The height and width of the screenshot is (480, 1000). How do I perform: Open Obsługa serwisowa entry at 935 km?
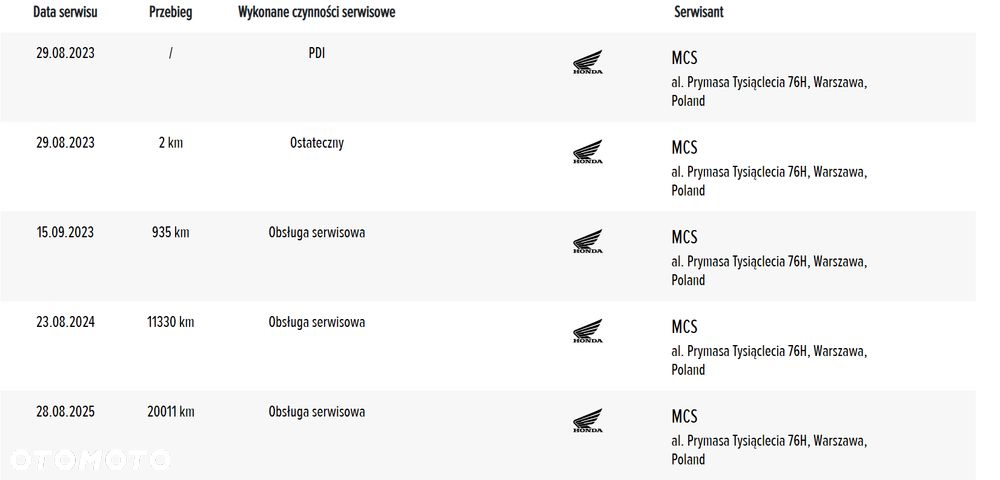[316, 233]
